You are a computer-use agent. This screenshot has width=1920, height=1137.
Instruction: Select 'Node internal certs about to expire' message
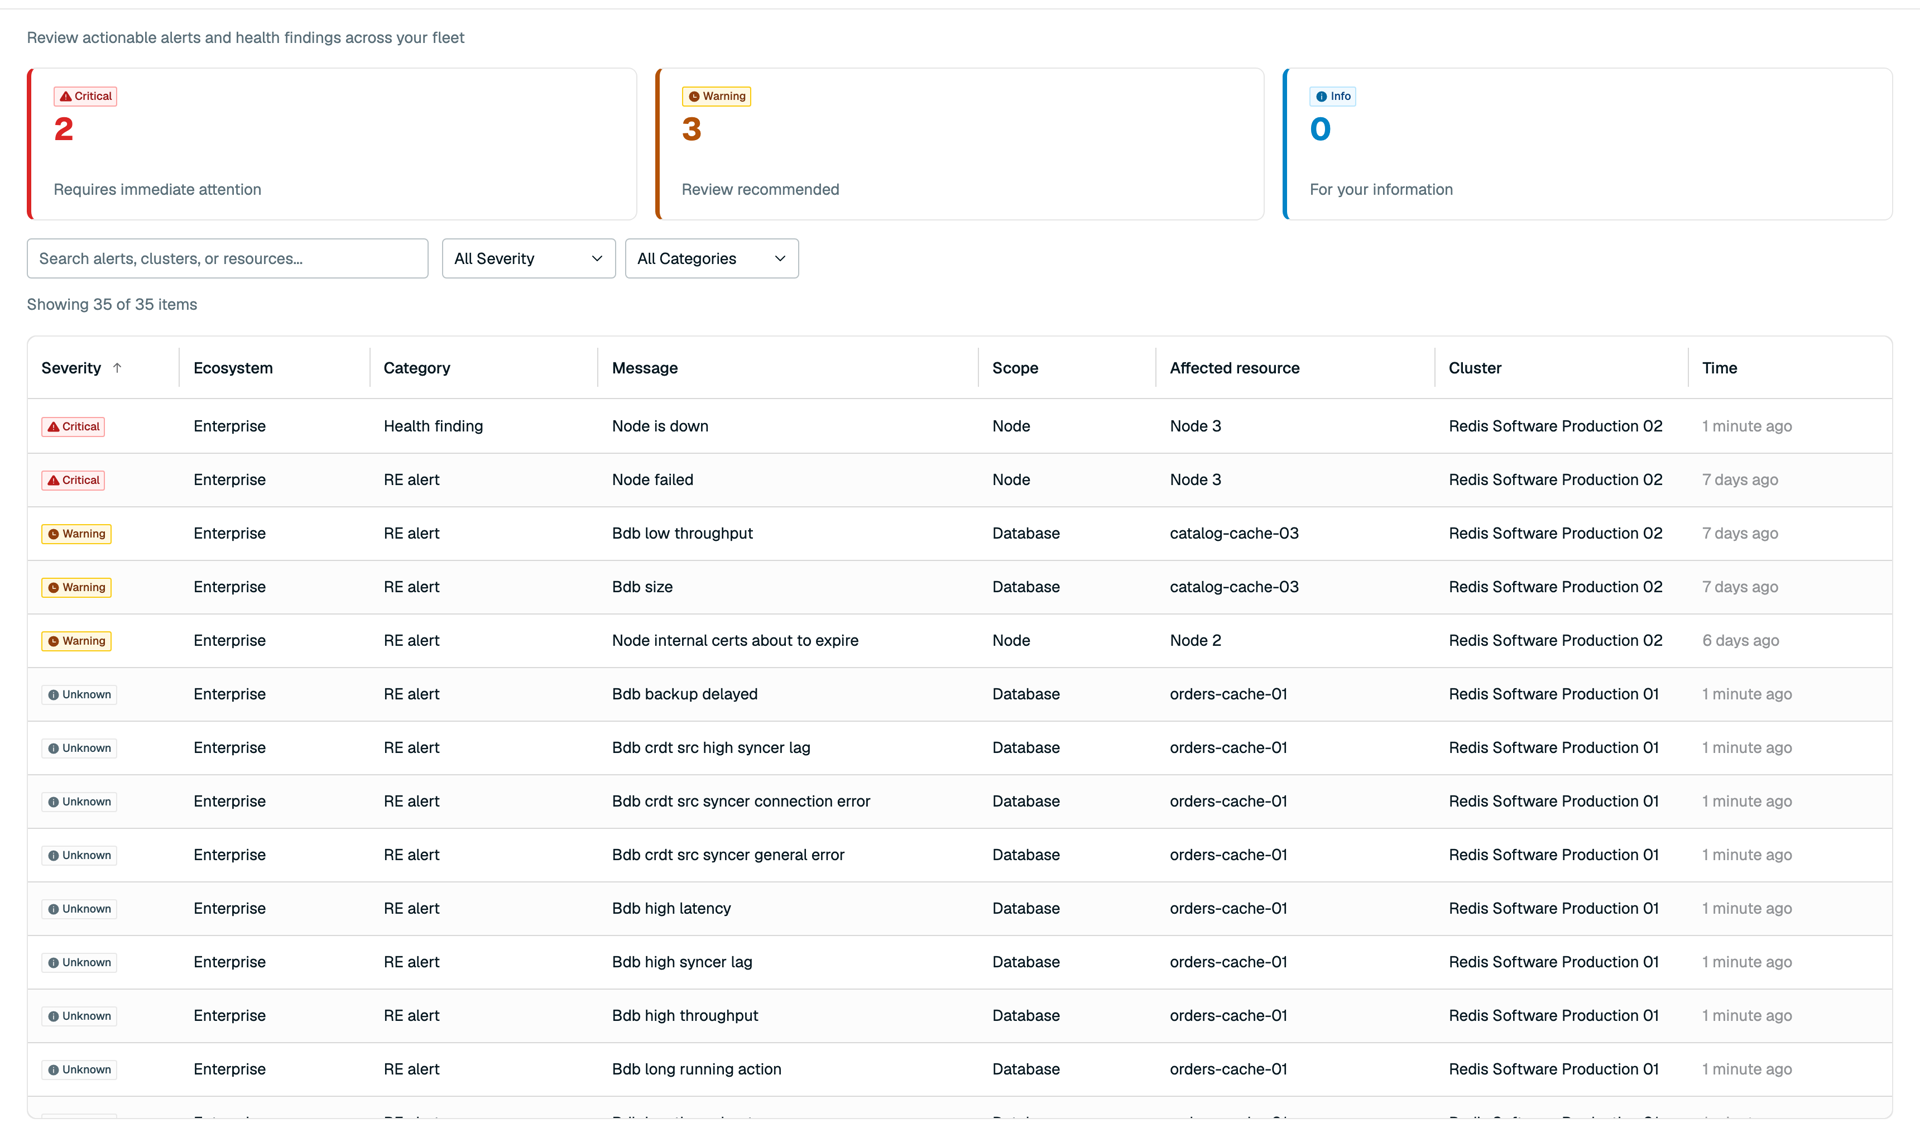click(x=735, y=640)
